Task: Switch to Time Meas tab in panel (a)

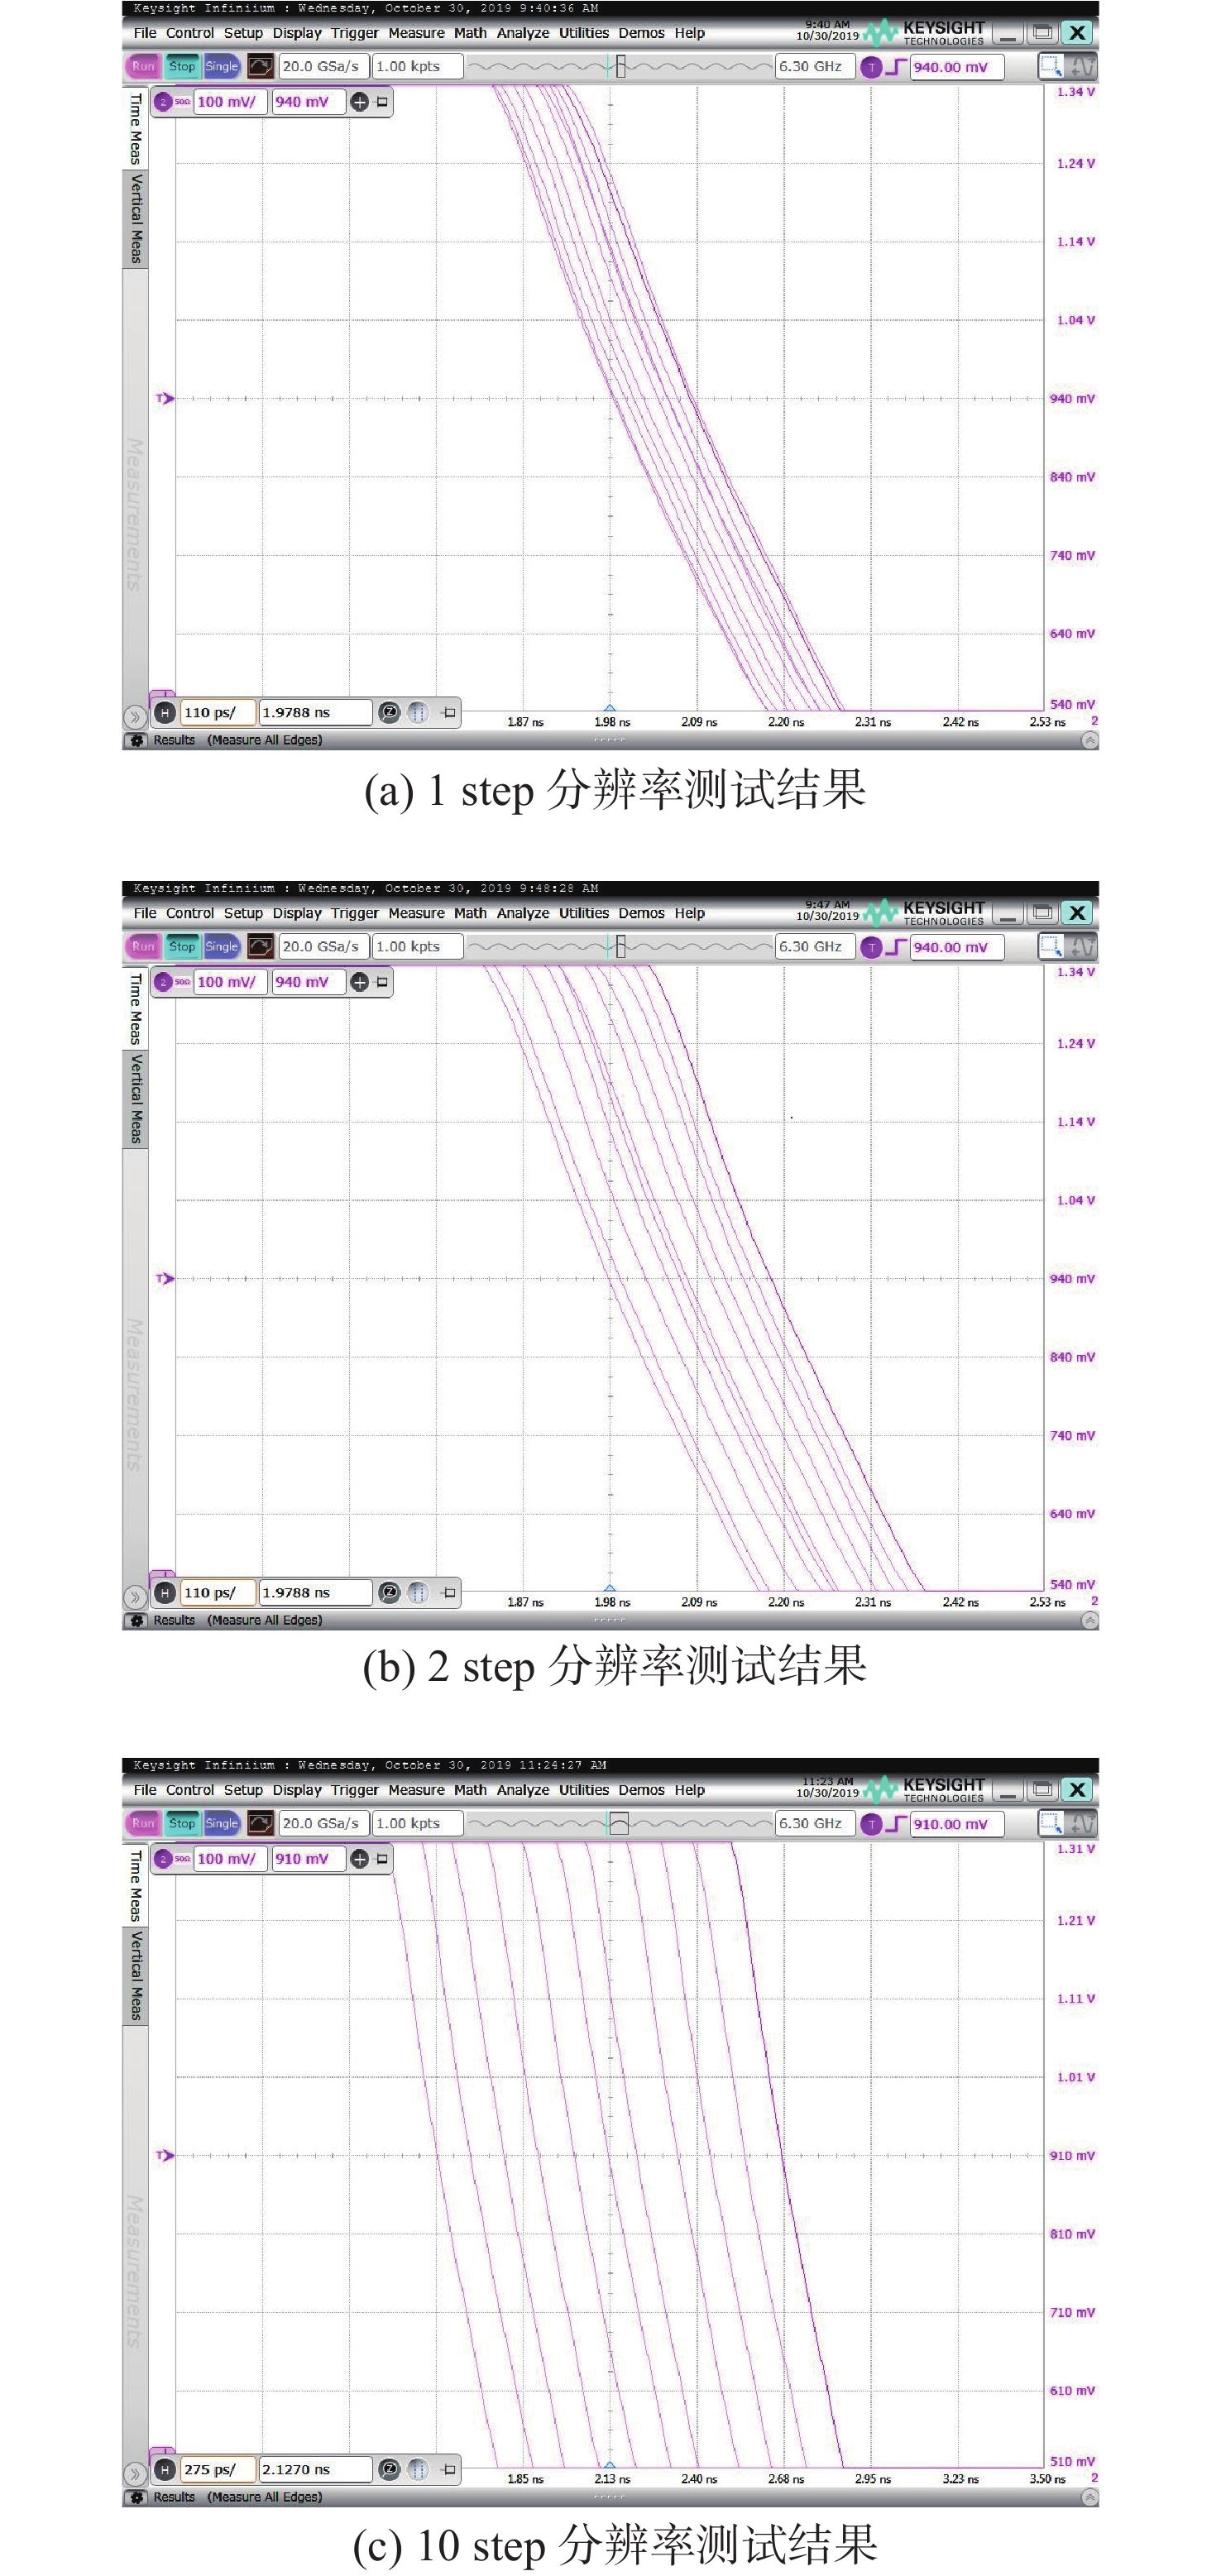Action: coord(136,129)
